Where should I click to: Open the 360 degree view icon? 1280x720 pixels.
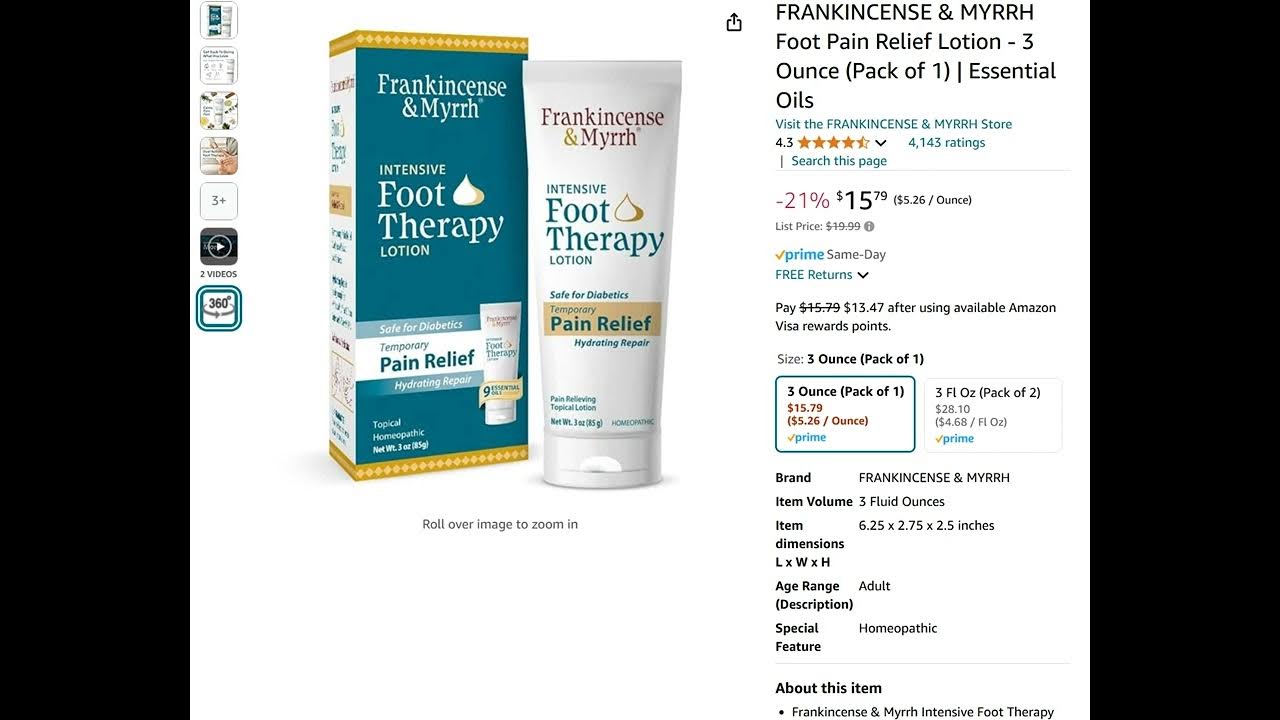tap(219, 309)
